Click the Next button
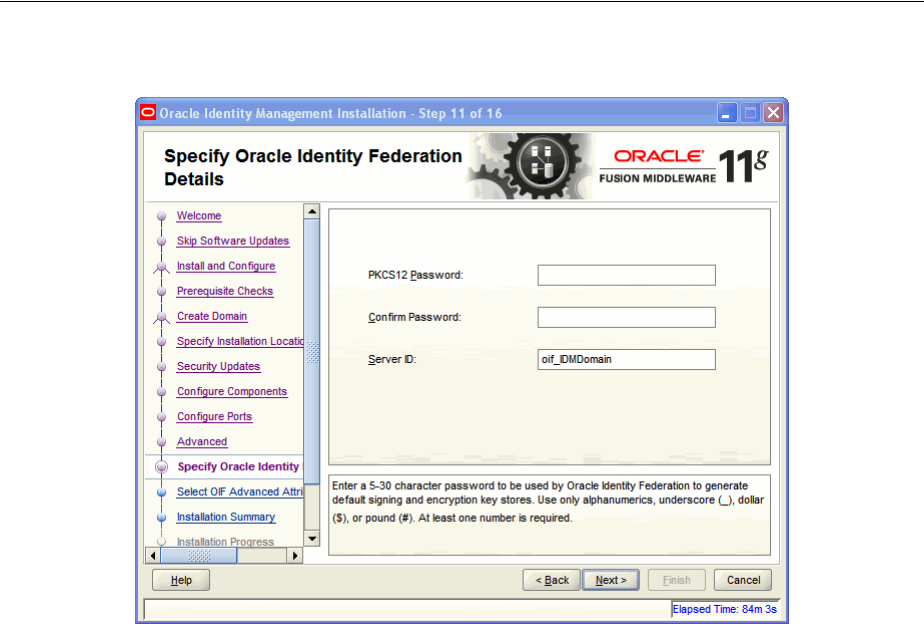924x624 pixels. click(611, 580)
